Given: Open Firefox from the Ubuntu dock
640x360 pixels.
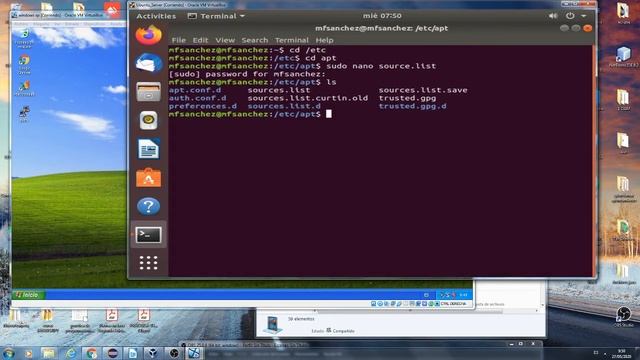Looking at the screenshot, I should [149, 35].
